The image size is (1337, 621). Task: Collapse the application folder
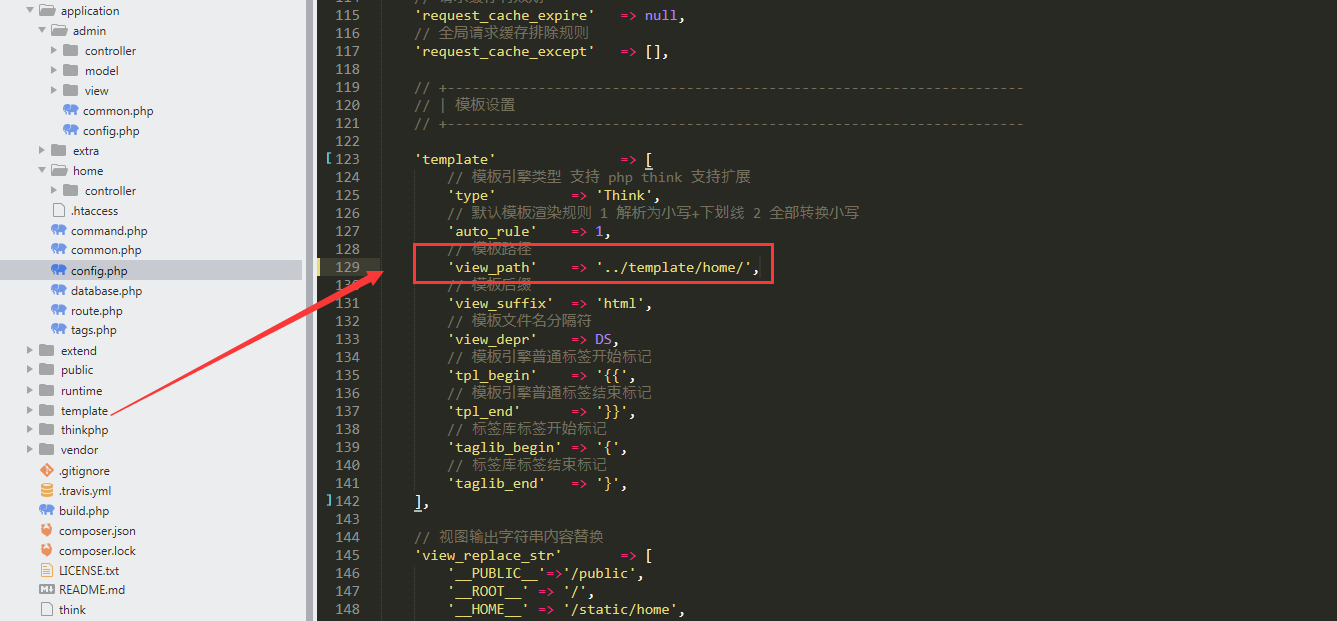coord(29,10)
